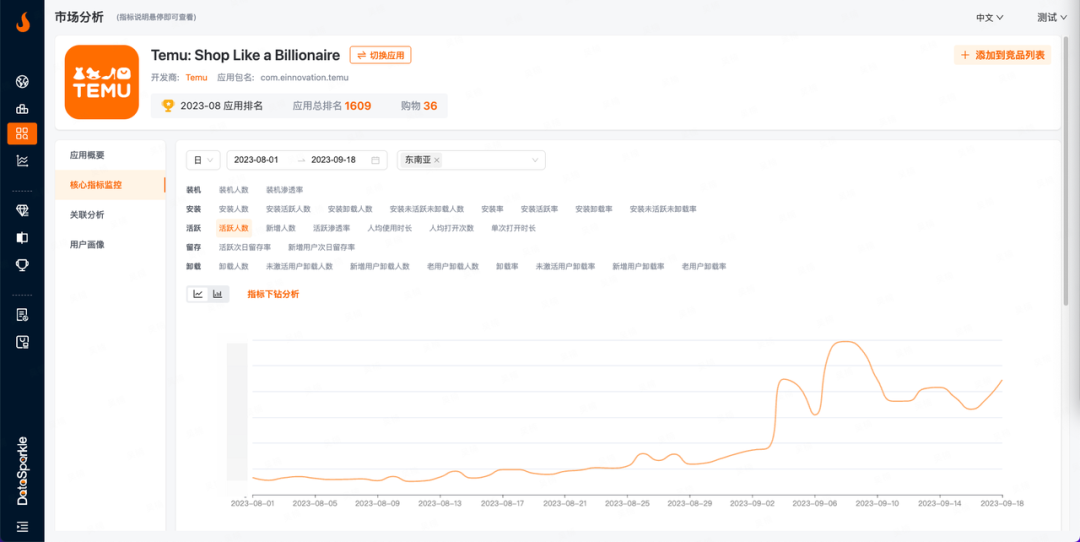Click the Temu app logo

click(x=102, y=82)
